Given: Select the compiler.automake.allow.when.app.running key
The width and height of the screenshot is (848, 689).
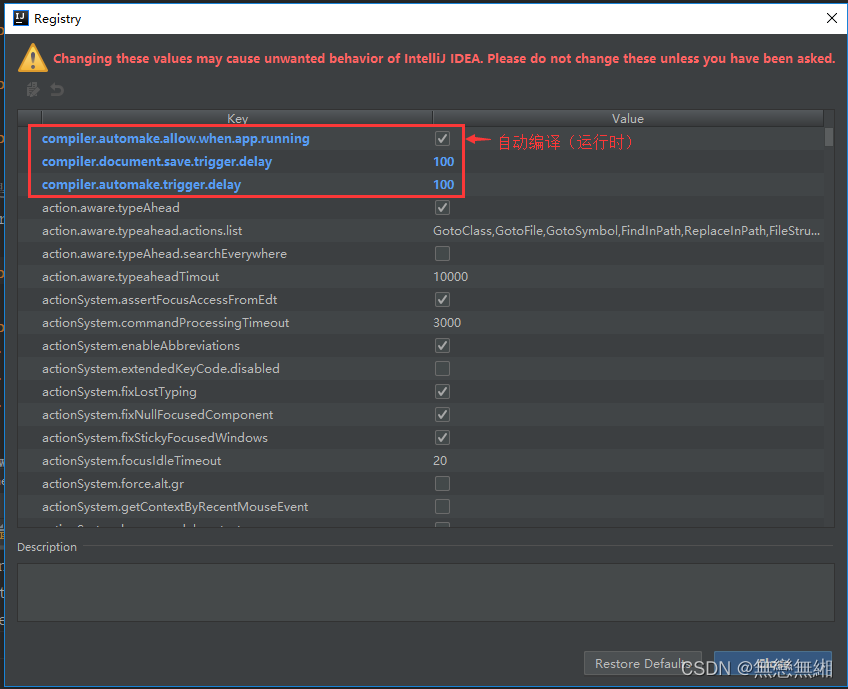Looking at the screenshot, I should pos(176,139).
